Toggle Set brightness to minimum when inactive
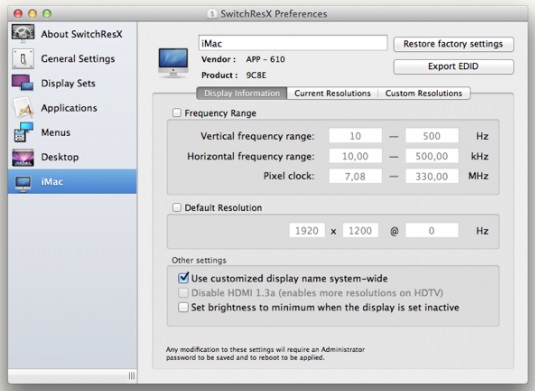Screen dimensions: 535x391 point(183,307)
